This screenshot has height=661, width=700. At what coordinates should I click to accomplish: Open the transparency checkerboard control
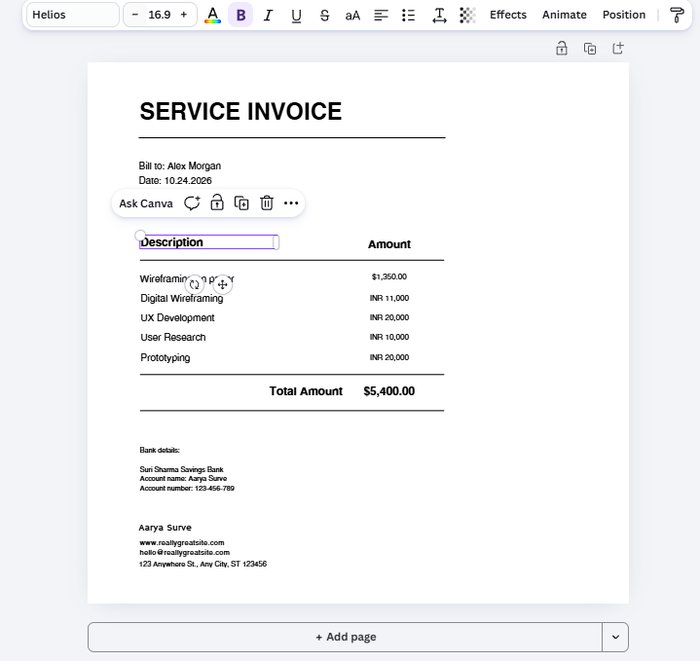467,16
